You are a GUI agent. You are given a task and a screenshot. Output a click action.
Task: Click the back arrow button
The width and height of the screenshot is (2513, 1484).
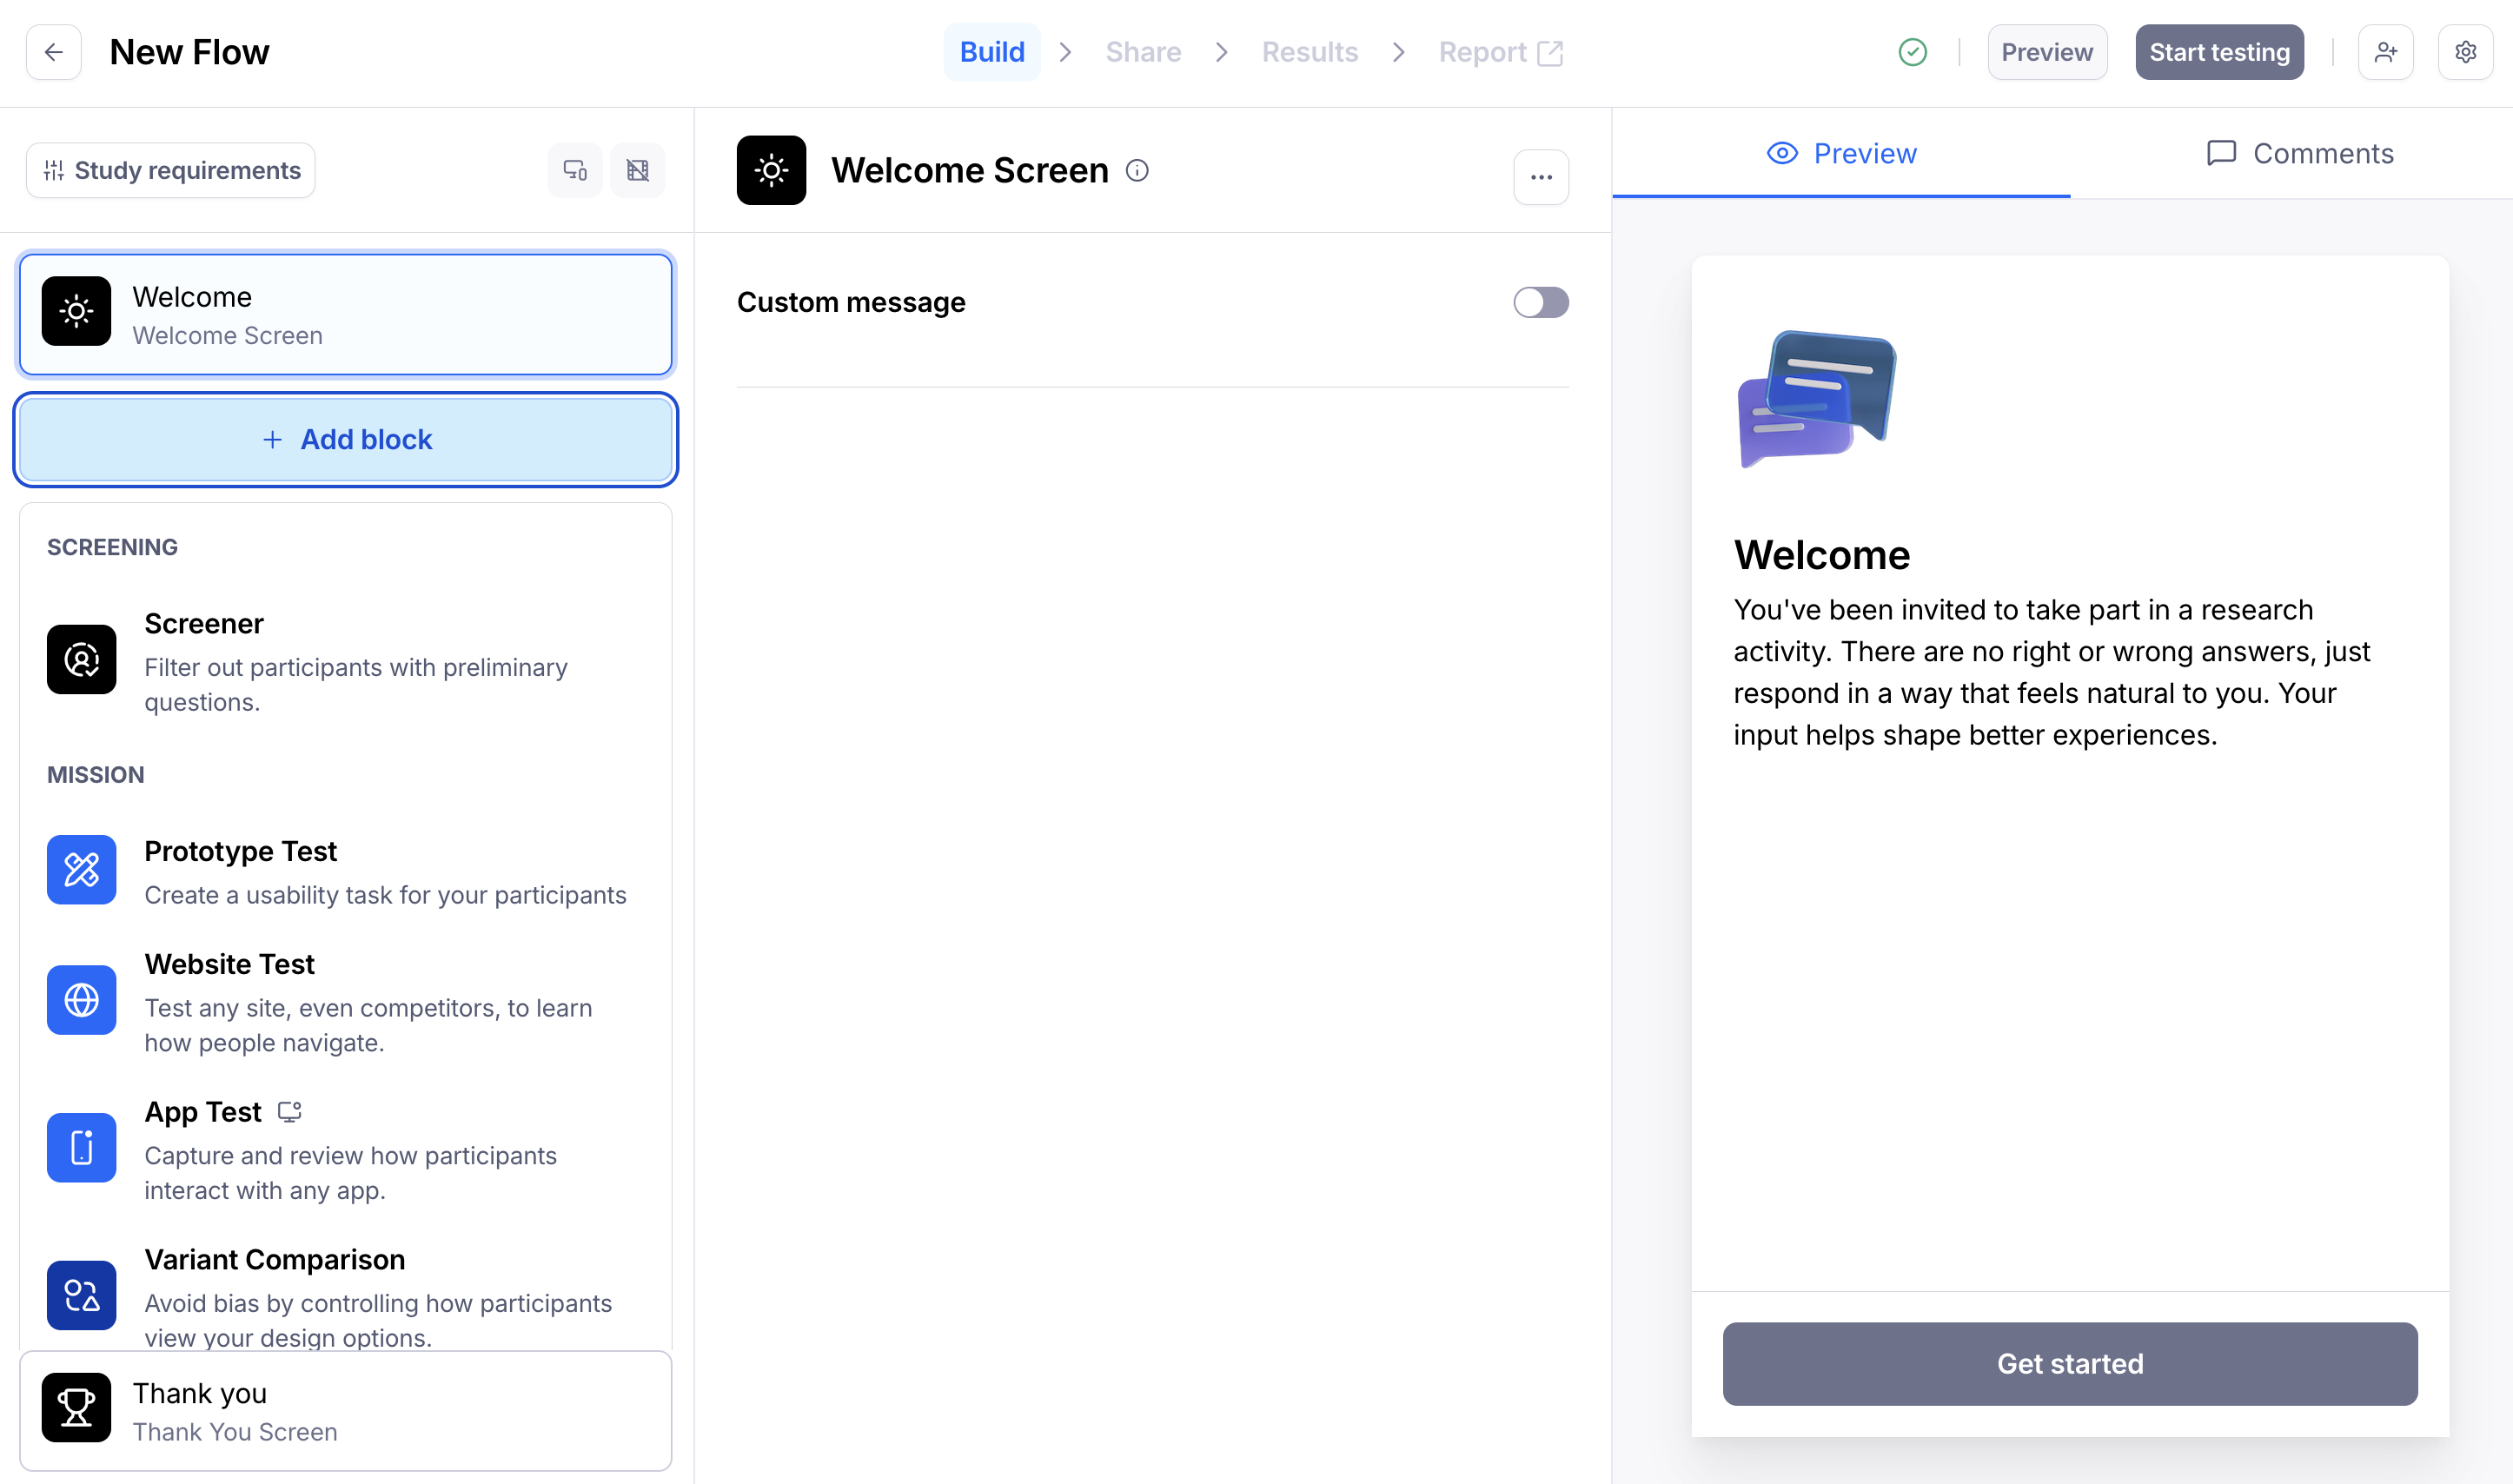click(54, 52)
